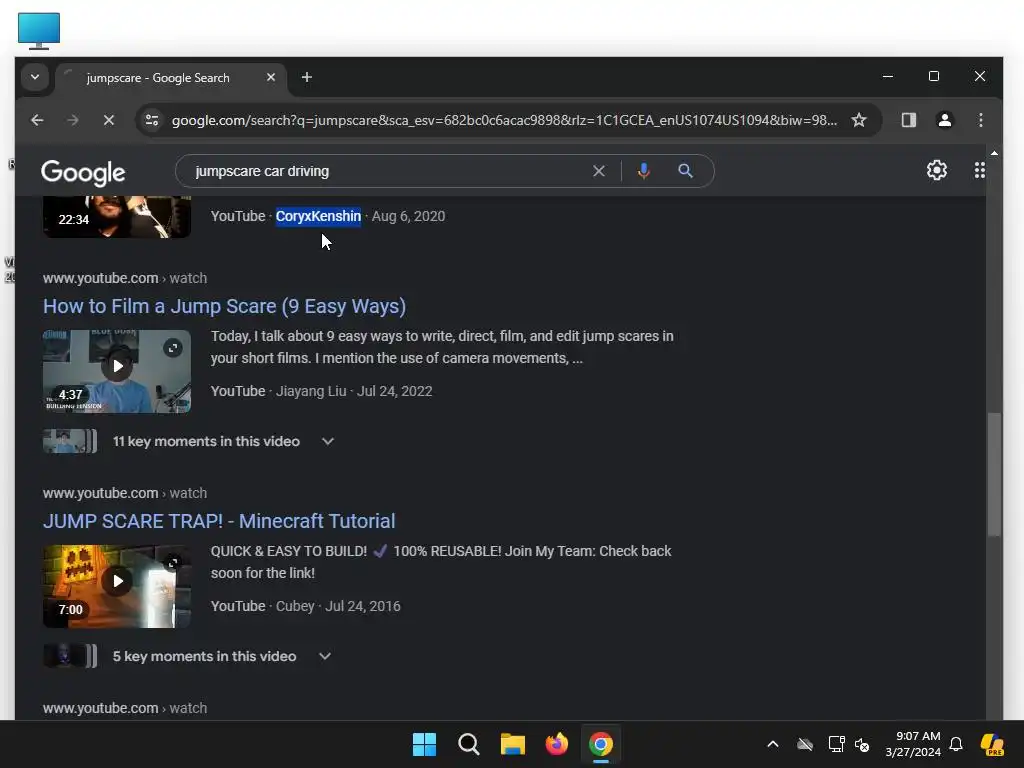Open JUMP SCARE TRAP Minecraft Tutorial link
Image resolution: width=1024 pixels, height=768 pixels.
pyautogui.click(x=219, y=521)
